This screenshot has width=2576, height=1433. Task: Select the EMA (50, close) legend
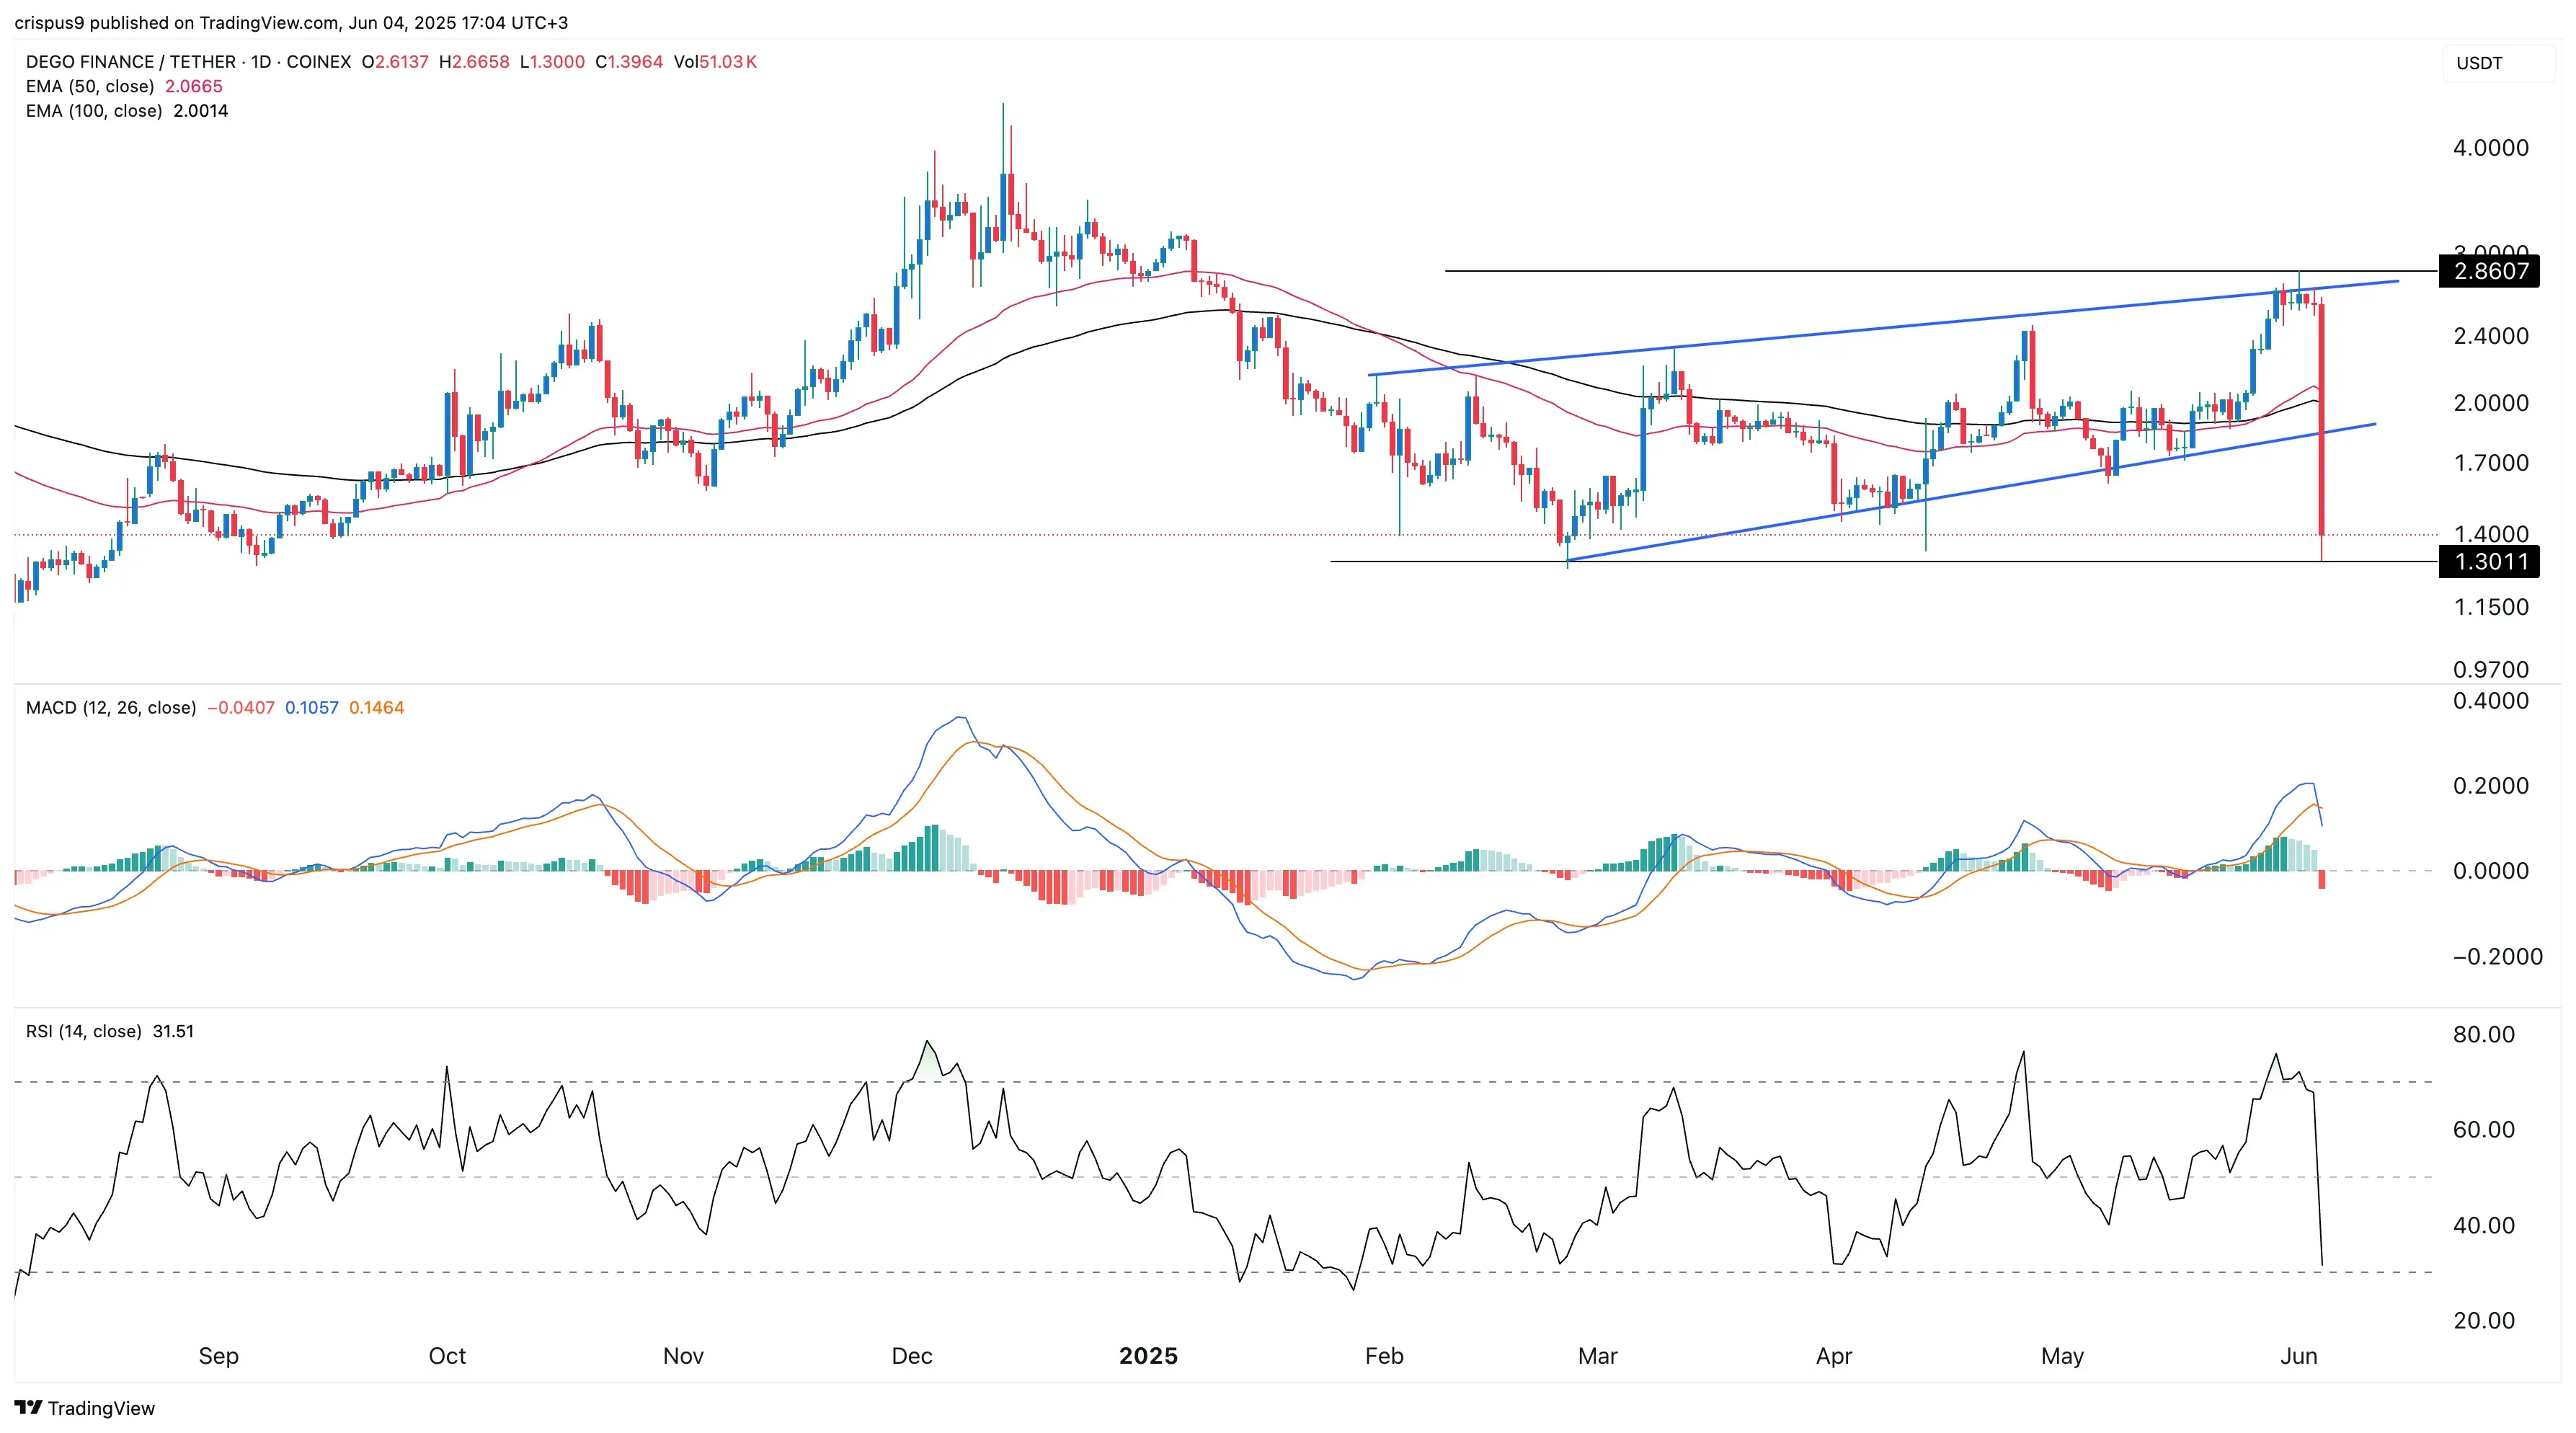tap(90, 87)
